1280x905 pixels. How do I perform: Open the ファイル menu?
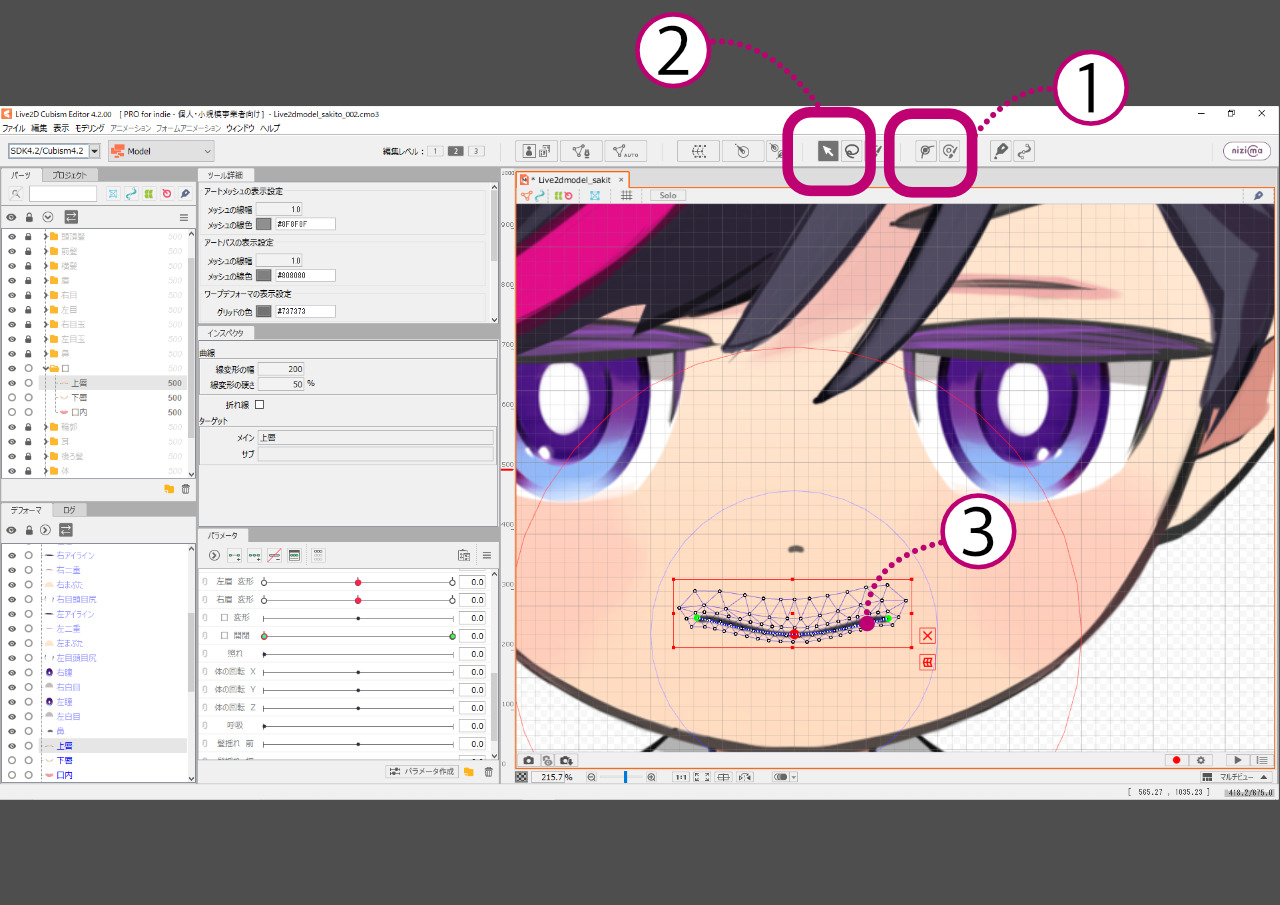(14, 129)
